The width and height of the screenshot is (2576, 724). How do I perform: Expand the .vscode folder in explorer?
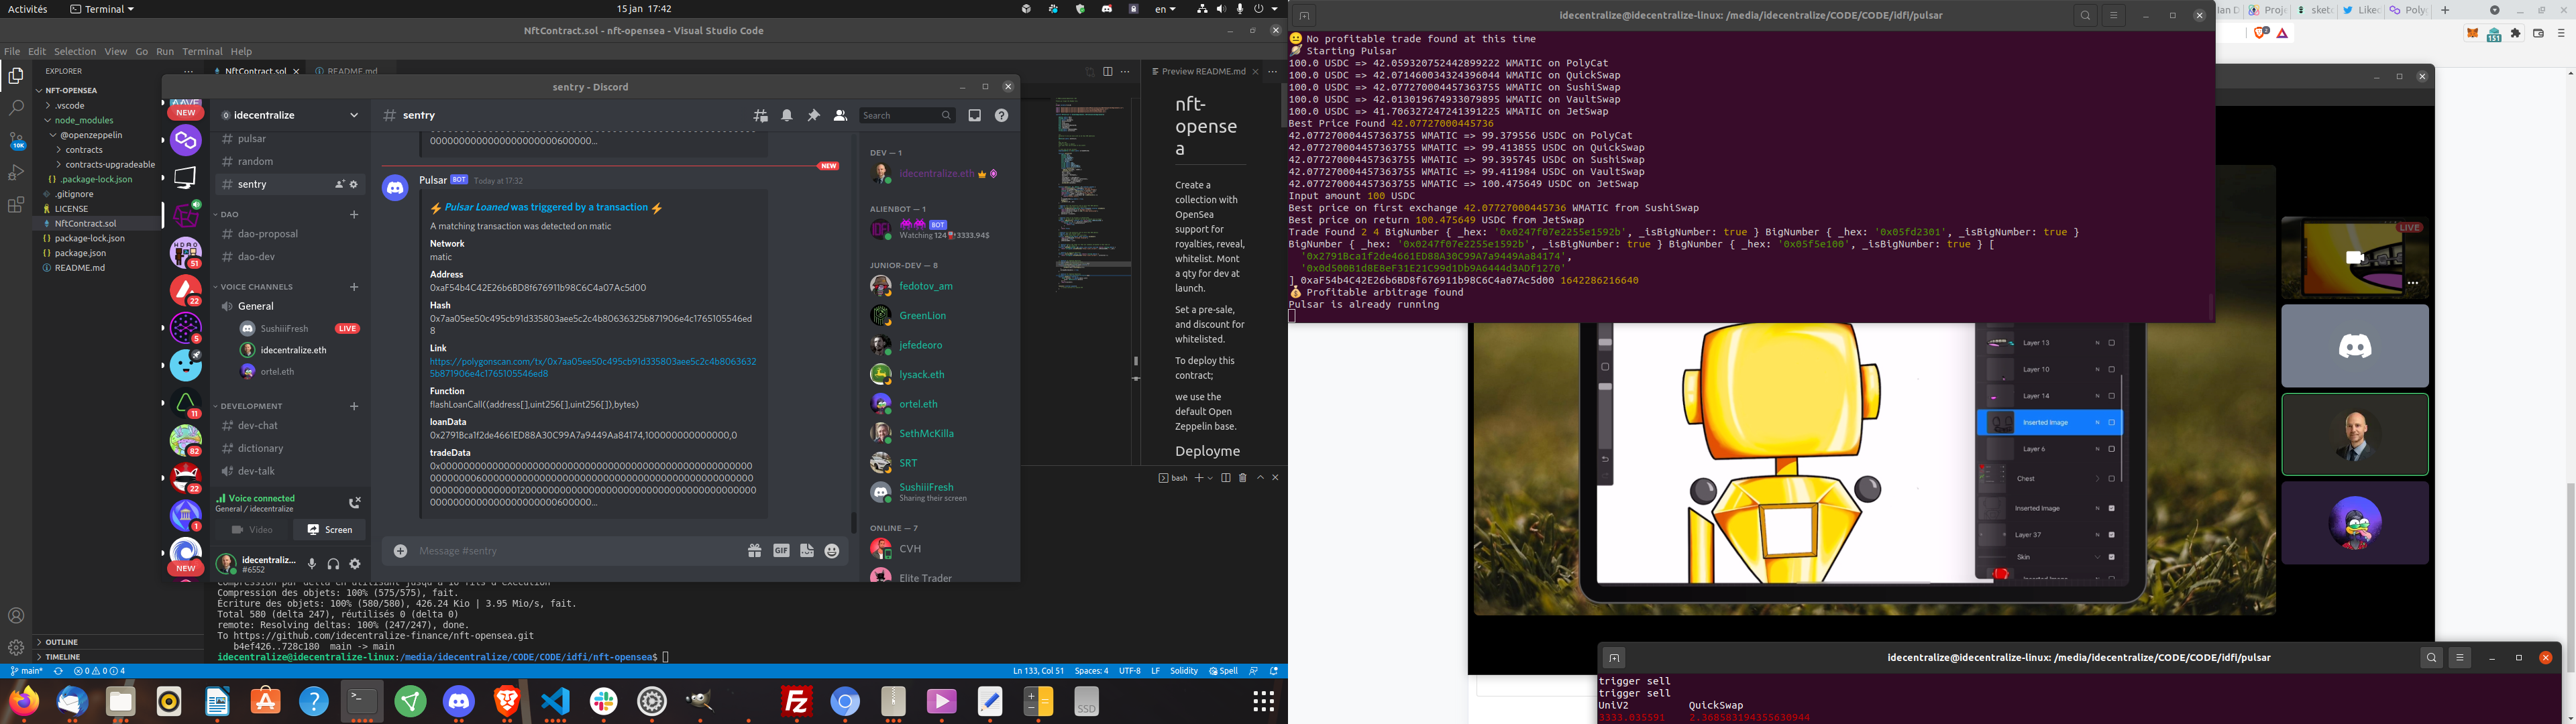click(x=70, y=105)
